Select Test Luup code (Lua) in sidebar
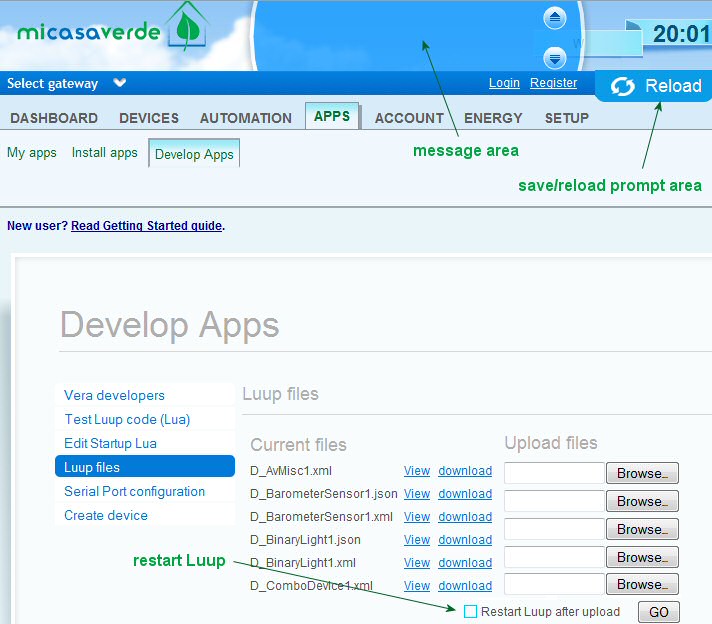712x624 pixels. (x=127, y=419)
